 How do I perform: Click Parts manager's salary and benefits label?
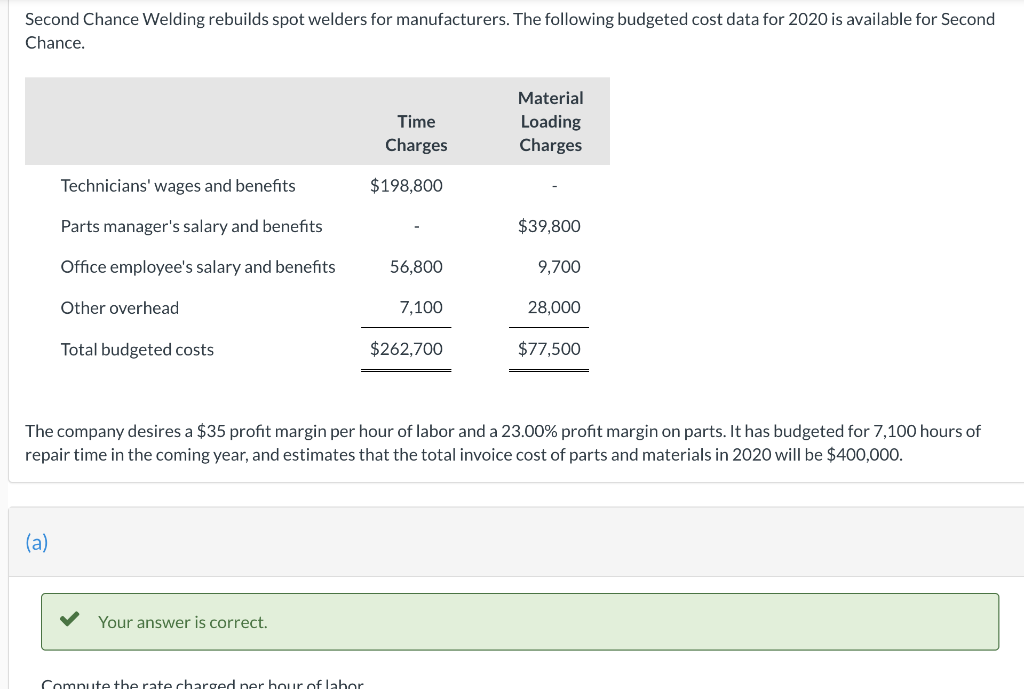tap(191, 227)
